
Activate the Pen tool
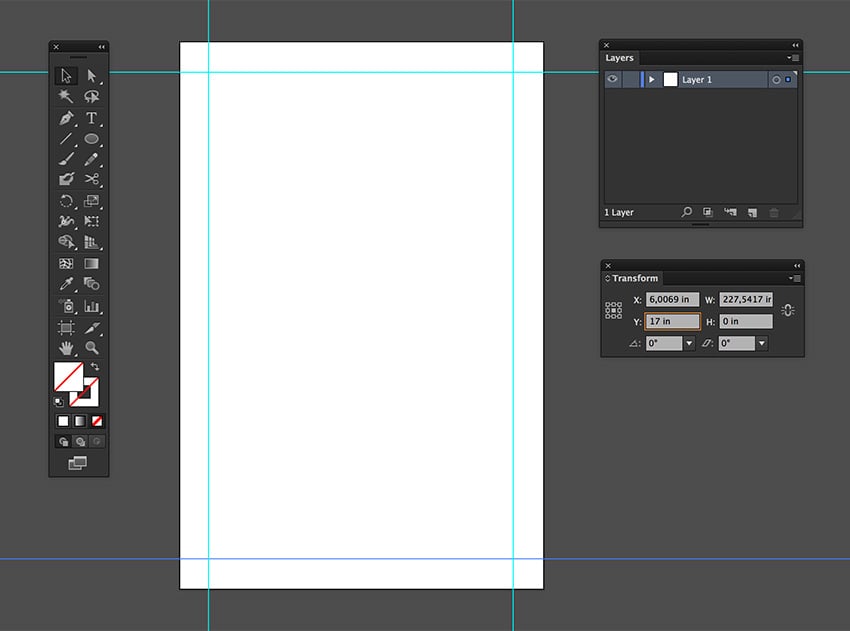(66, 120)
